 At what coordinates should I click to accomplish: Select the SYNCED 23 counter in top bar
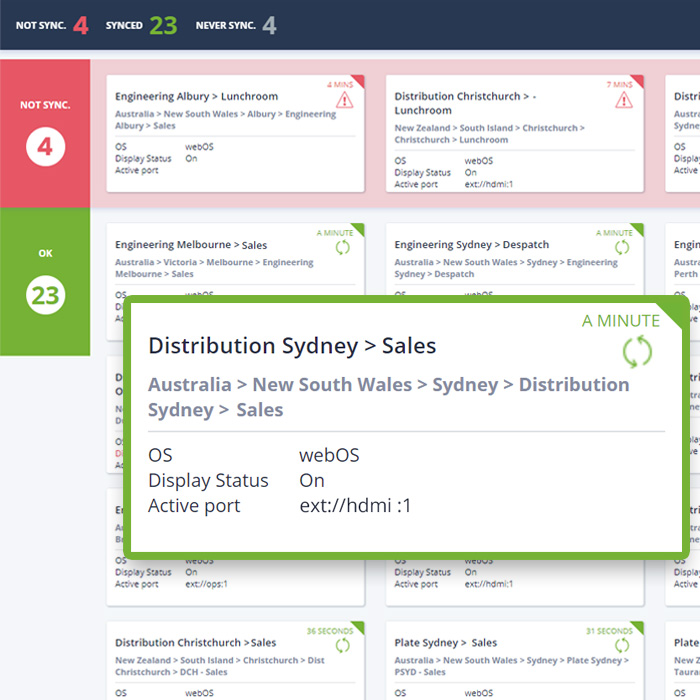coord(141,25)
